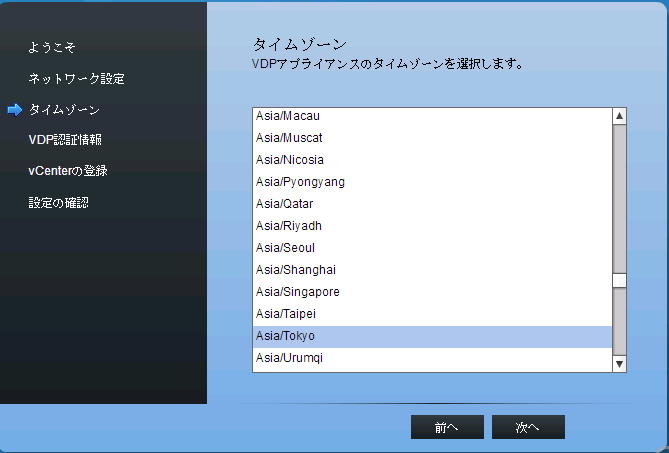669x453 pixels.
Task: Select Asia/Singapore from the list
Action: tap(432, 292)
